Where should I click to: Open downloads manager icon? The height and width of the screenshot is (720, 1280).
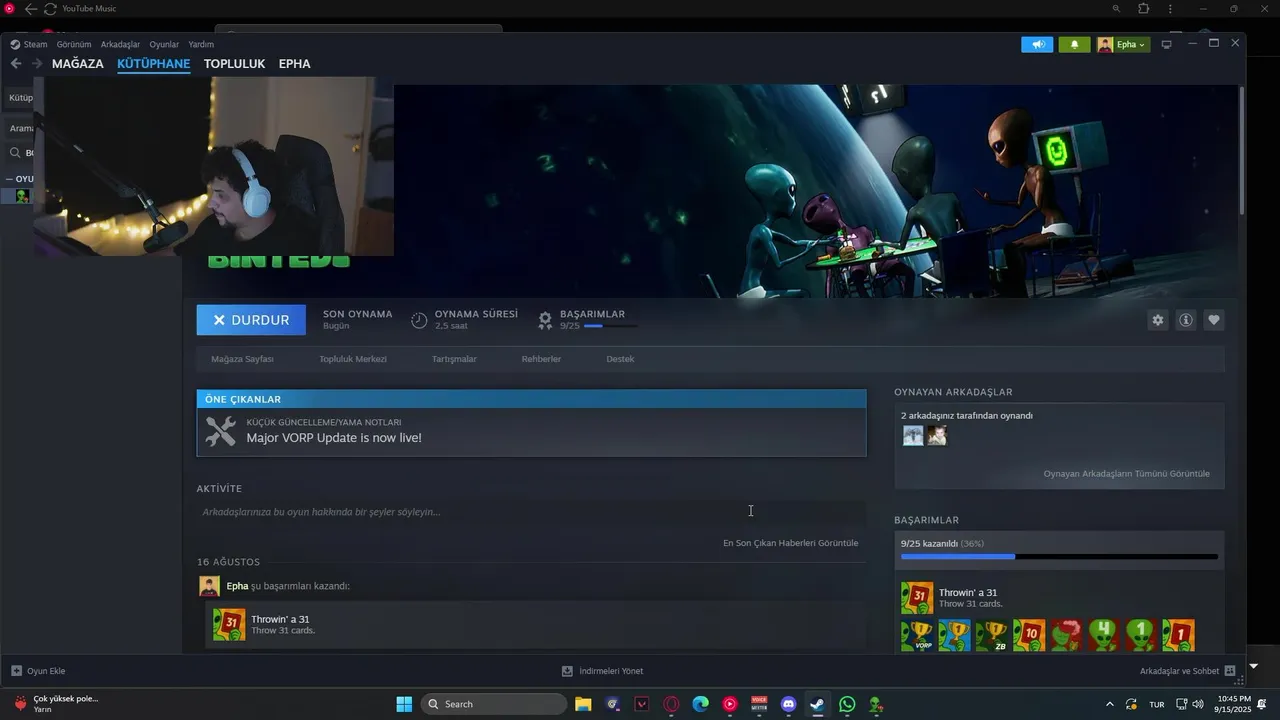[567, 671]
